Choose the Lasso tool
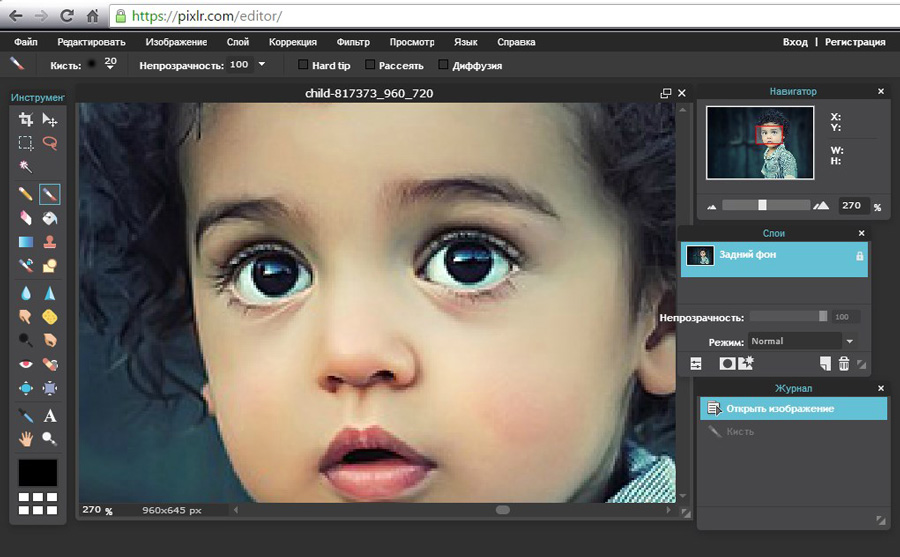The width and height of the screenshot is (900, 557). pyautogui.click(x=49, y=143)
